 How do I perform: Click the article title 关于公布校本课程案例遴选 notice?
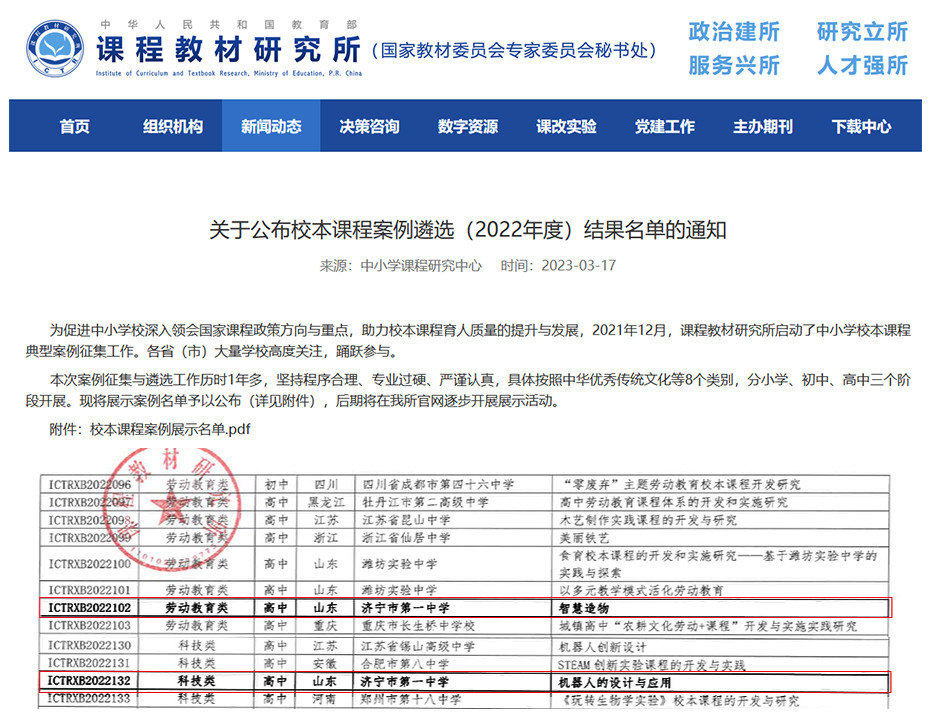[468, 230]
